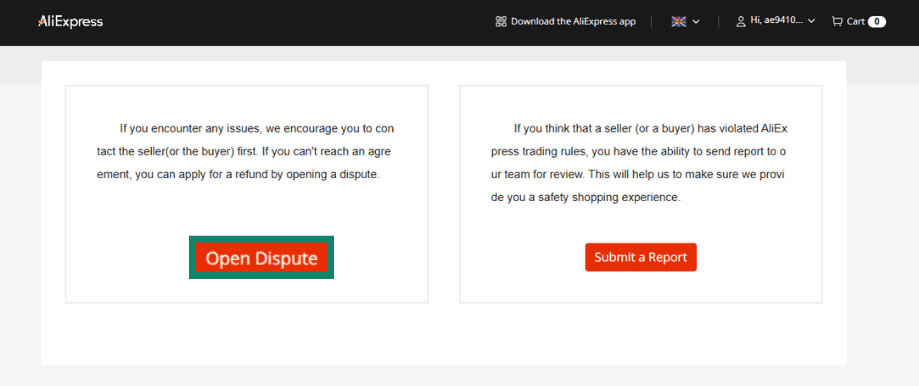Image resolution: width=919 pixels, height=386 pixels.
Task: Click the UK flag language icon
Action: [x=679, y=22]
